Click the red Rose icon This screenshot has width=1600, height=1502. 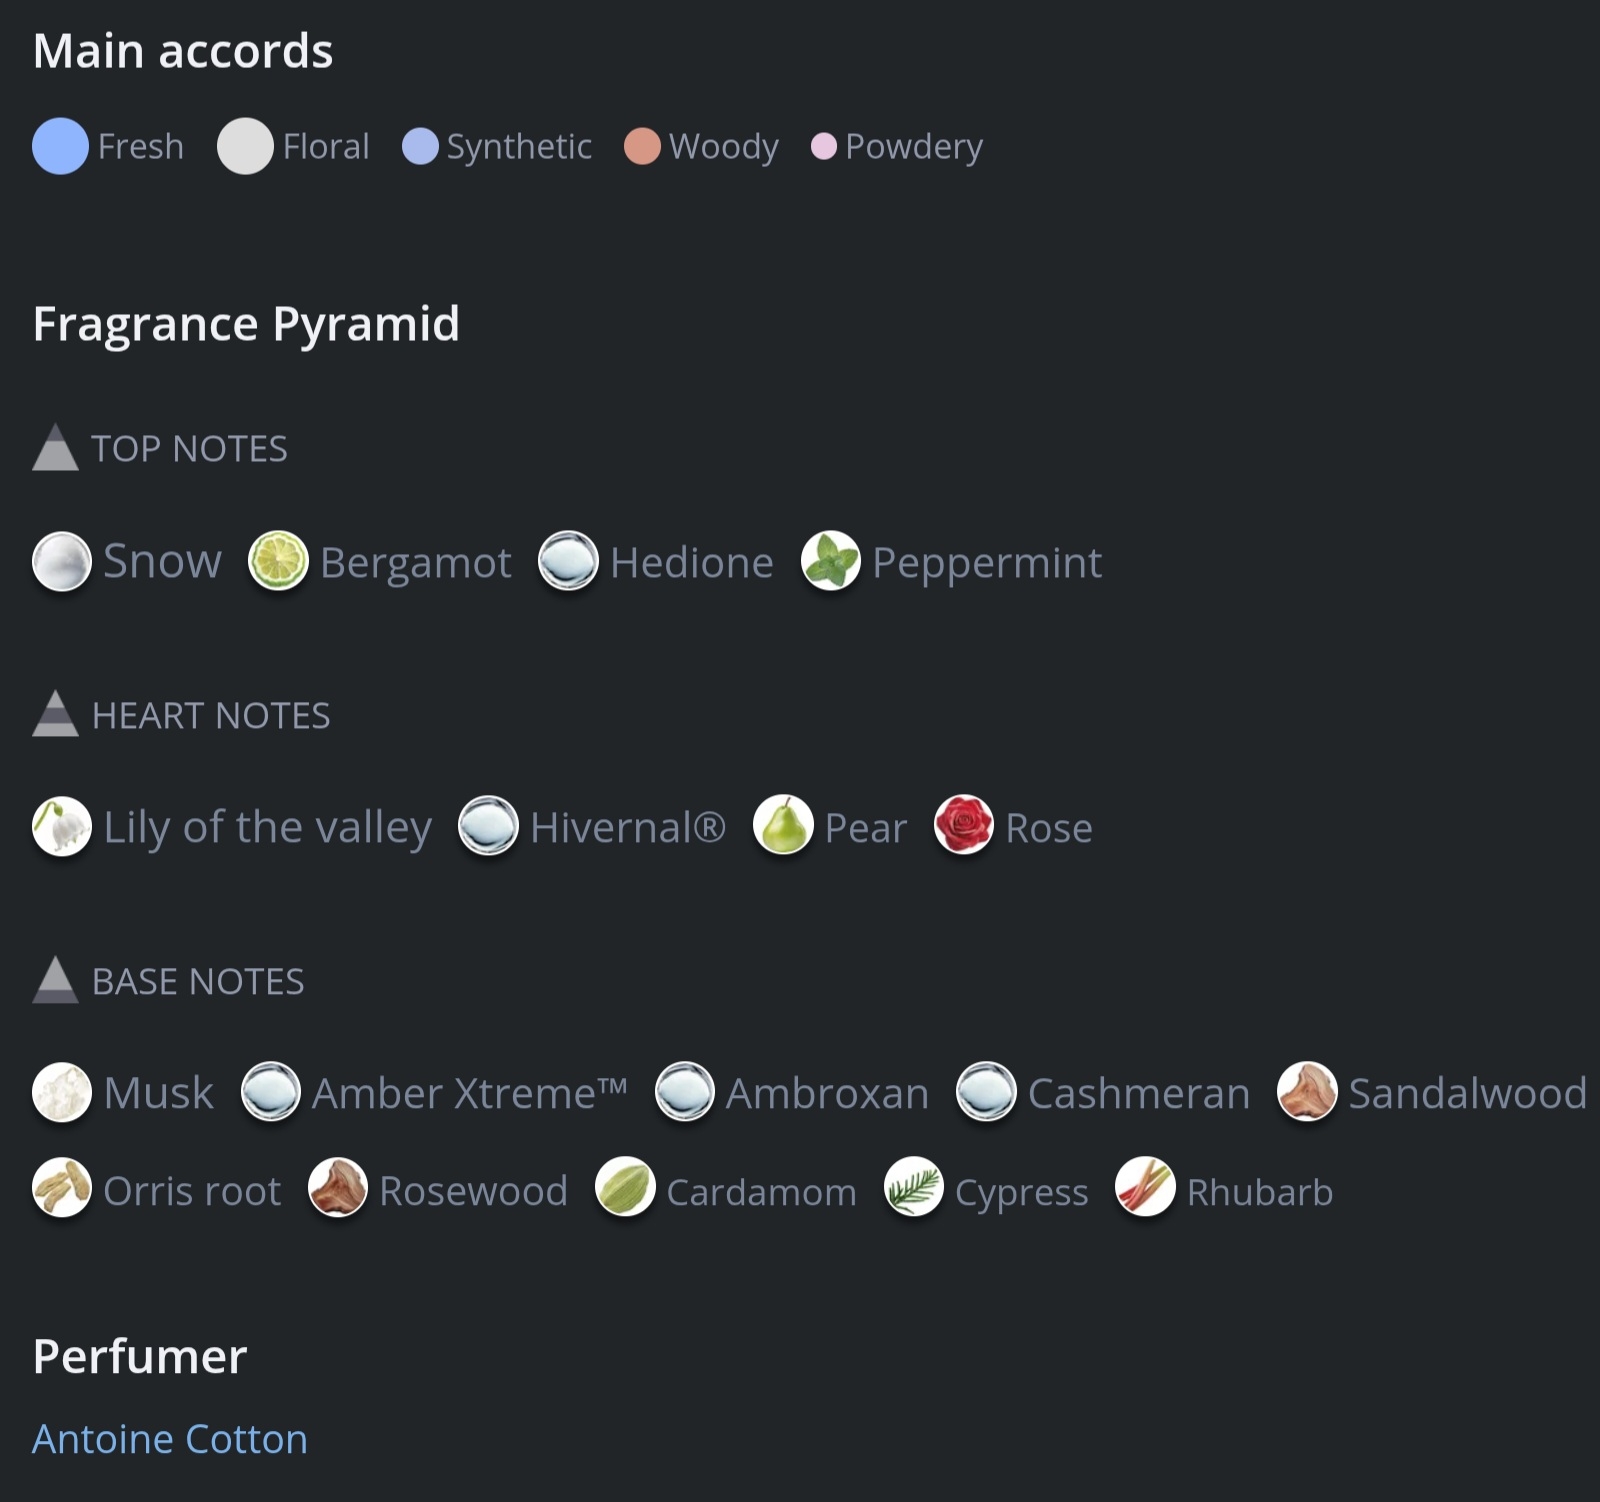point(964,827)
